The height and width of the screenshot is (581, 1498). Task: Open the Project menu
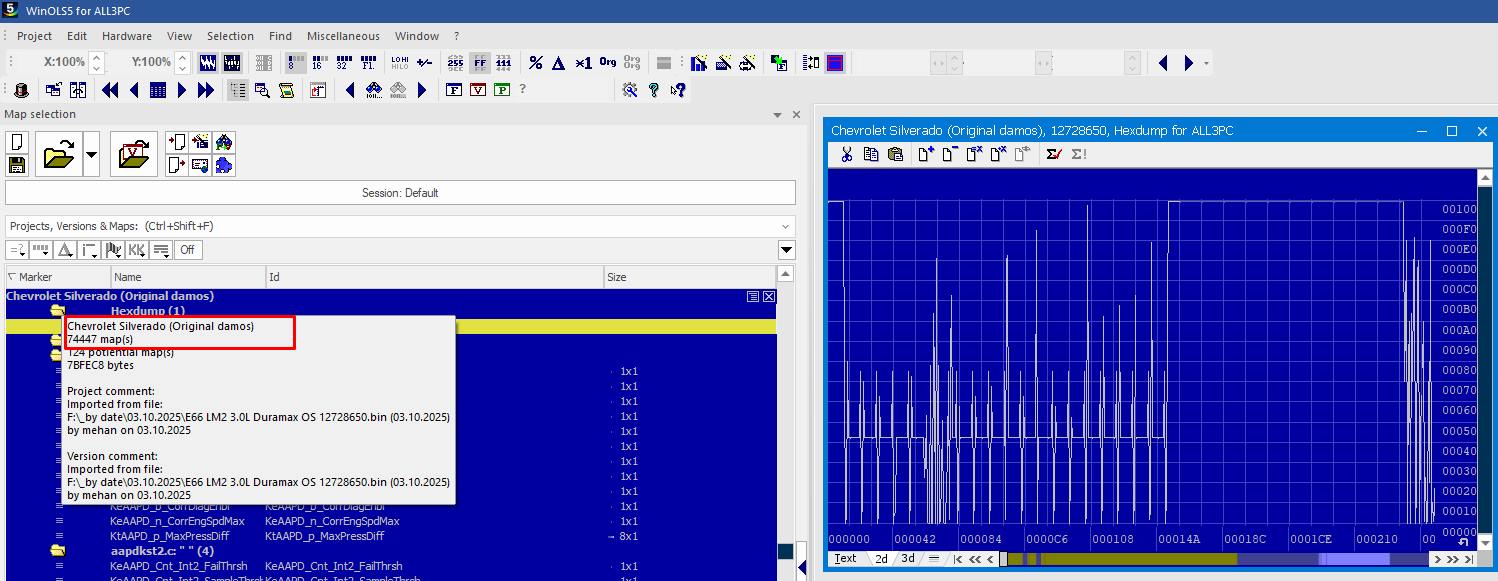click(x=34, y=36)
